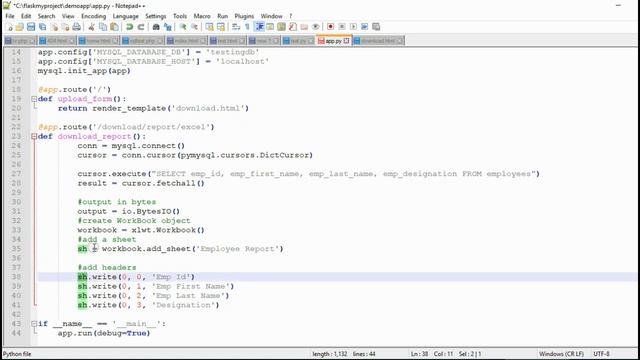Viewport: 640px width, 360px height.
Task: Toggle synchronized horizontal scrolling icon
Action: [221, 27]
